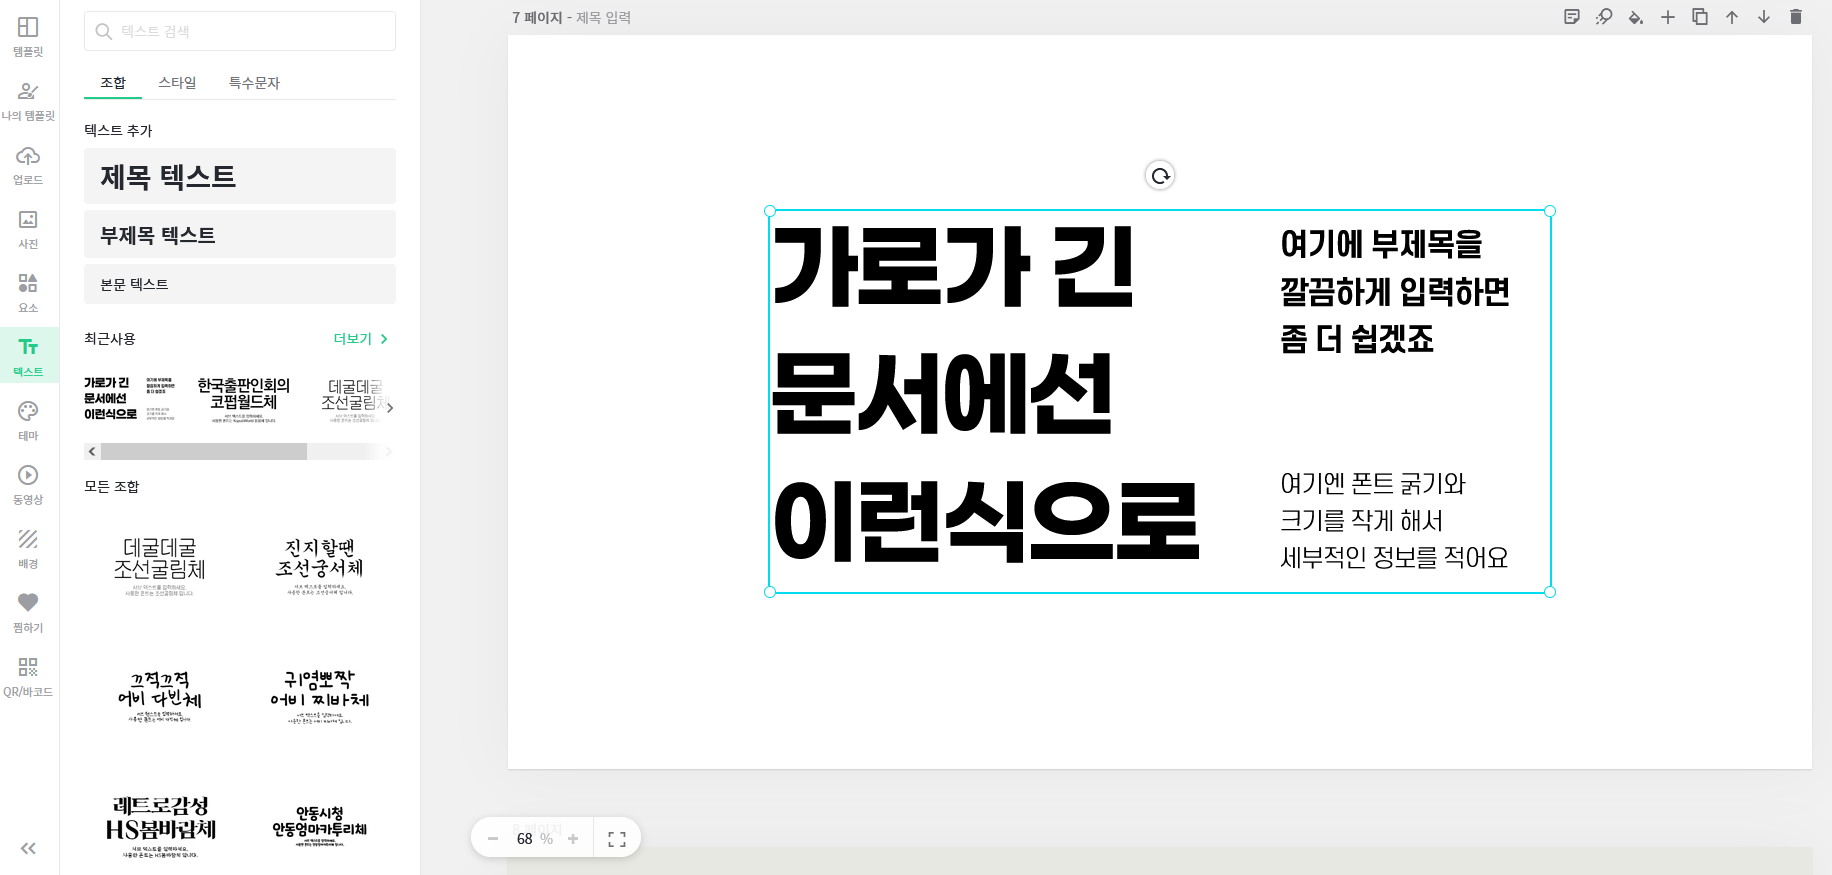The width and height of the screenshot is (1832, 875).
Task: Click the page background fill bucket icon
Action: pos(1636,17)
